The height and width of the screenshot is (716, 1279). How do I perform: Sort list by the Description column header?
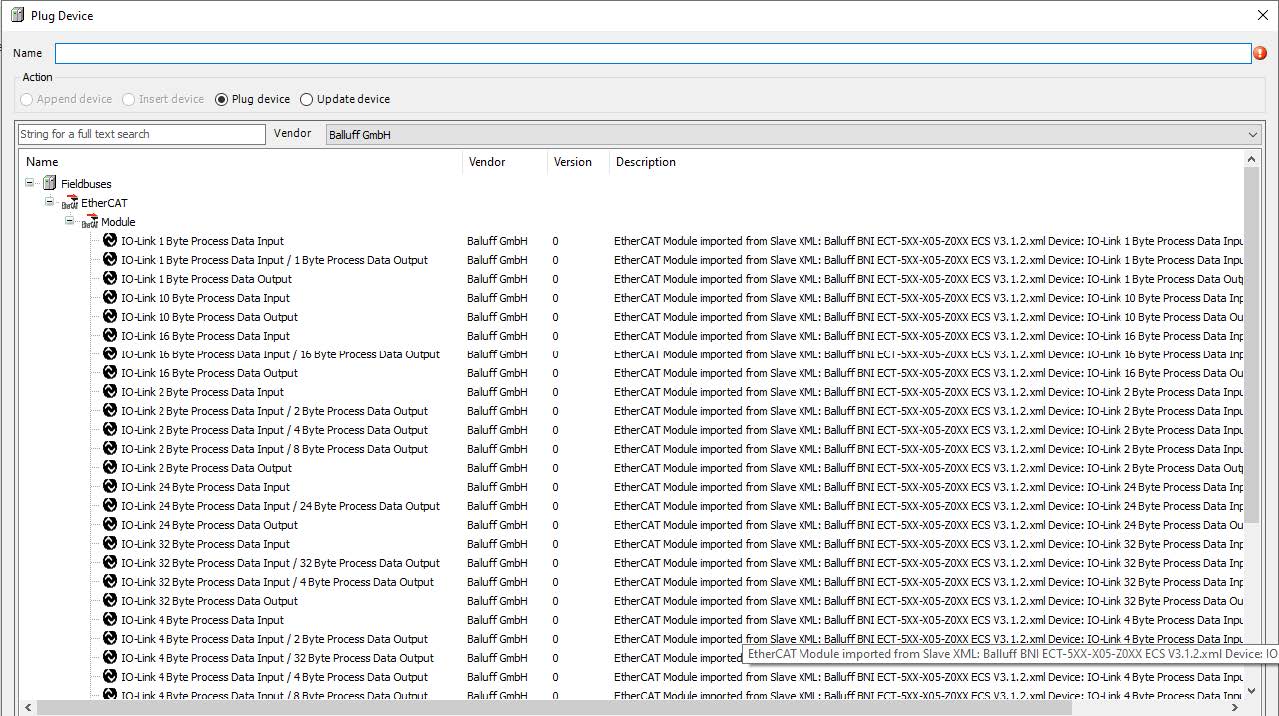(x=646, y=162)
